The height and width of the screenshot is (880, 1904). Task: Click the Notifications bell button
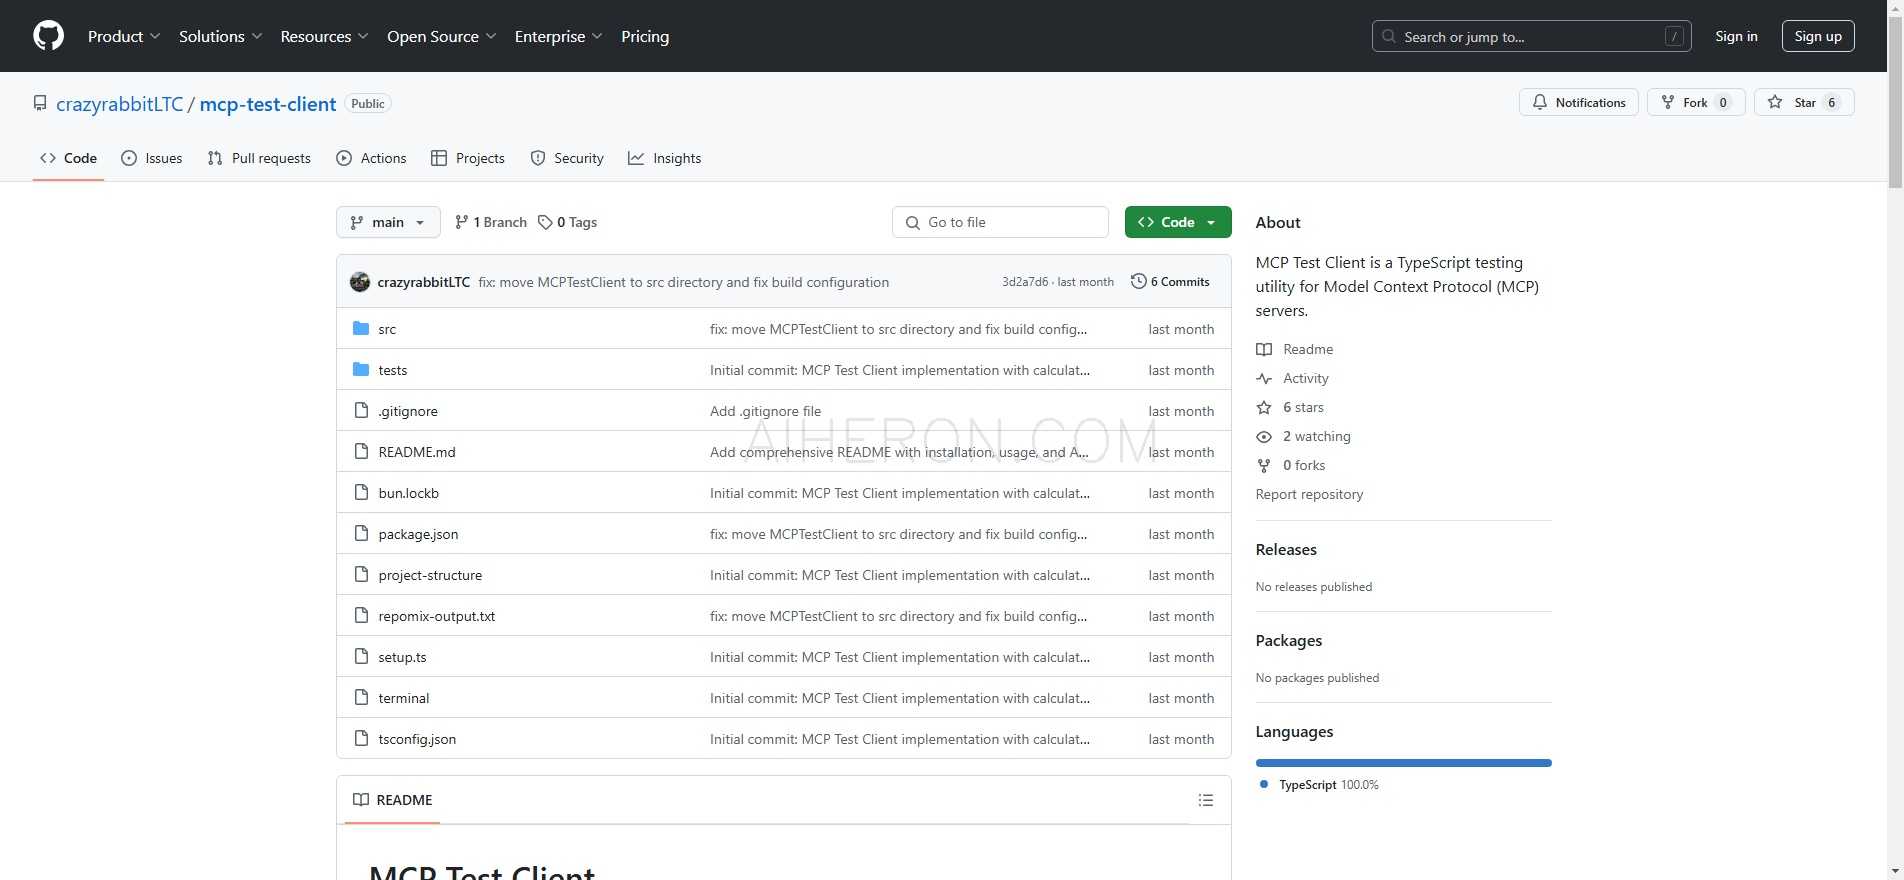[x=1579, y=102]
